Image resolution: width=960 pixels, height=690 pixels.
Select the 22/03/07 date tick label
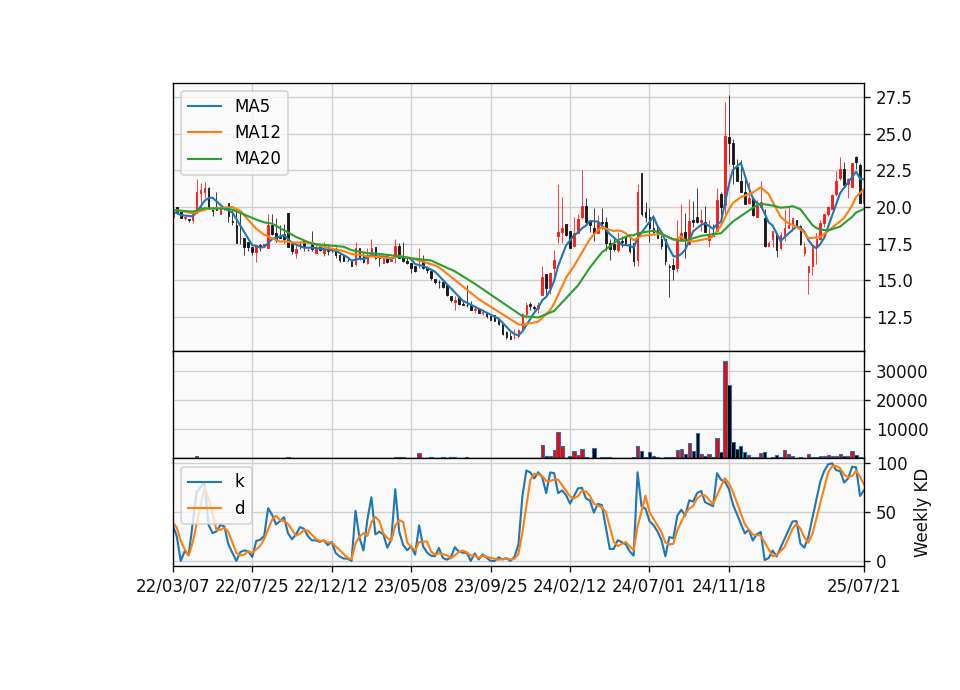pos(173,586)
